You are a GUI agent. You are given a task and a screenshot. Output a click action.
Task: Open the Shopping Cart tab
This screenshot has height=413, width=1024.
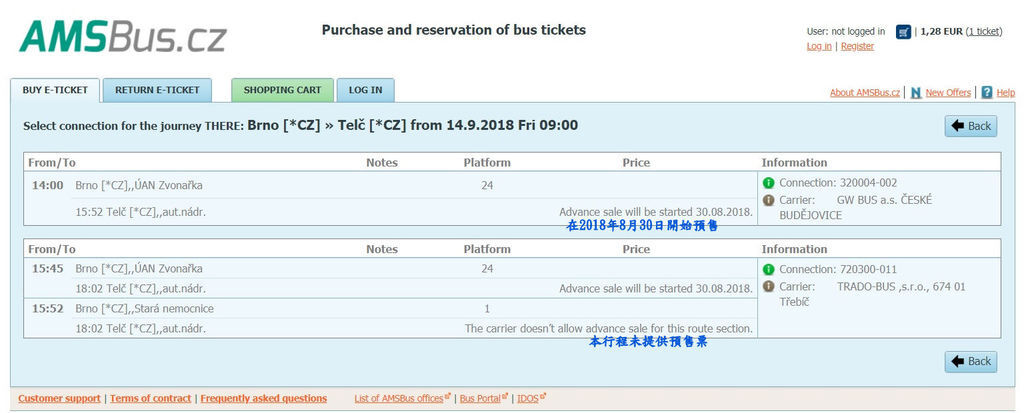coord(282,90)
